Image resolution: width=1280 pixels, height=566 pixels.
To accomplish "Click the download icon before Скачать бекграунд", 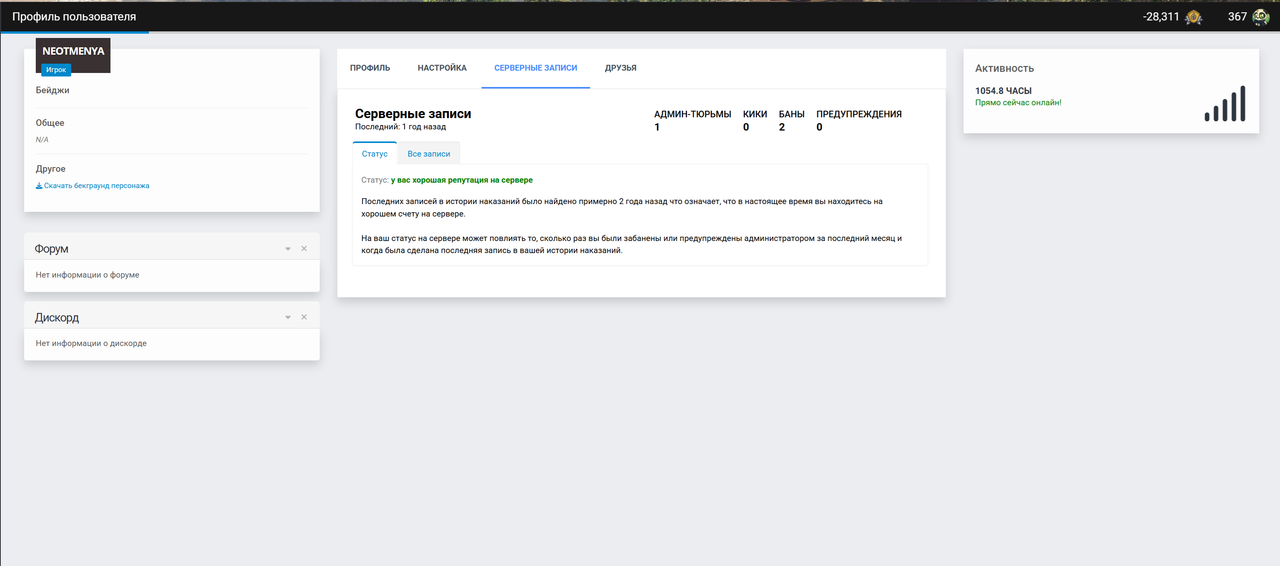I will coord(39,186).
